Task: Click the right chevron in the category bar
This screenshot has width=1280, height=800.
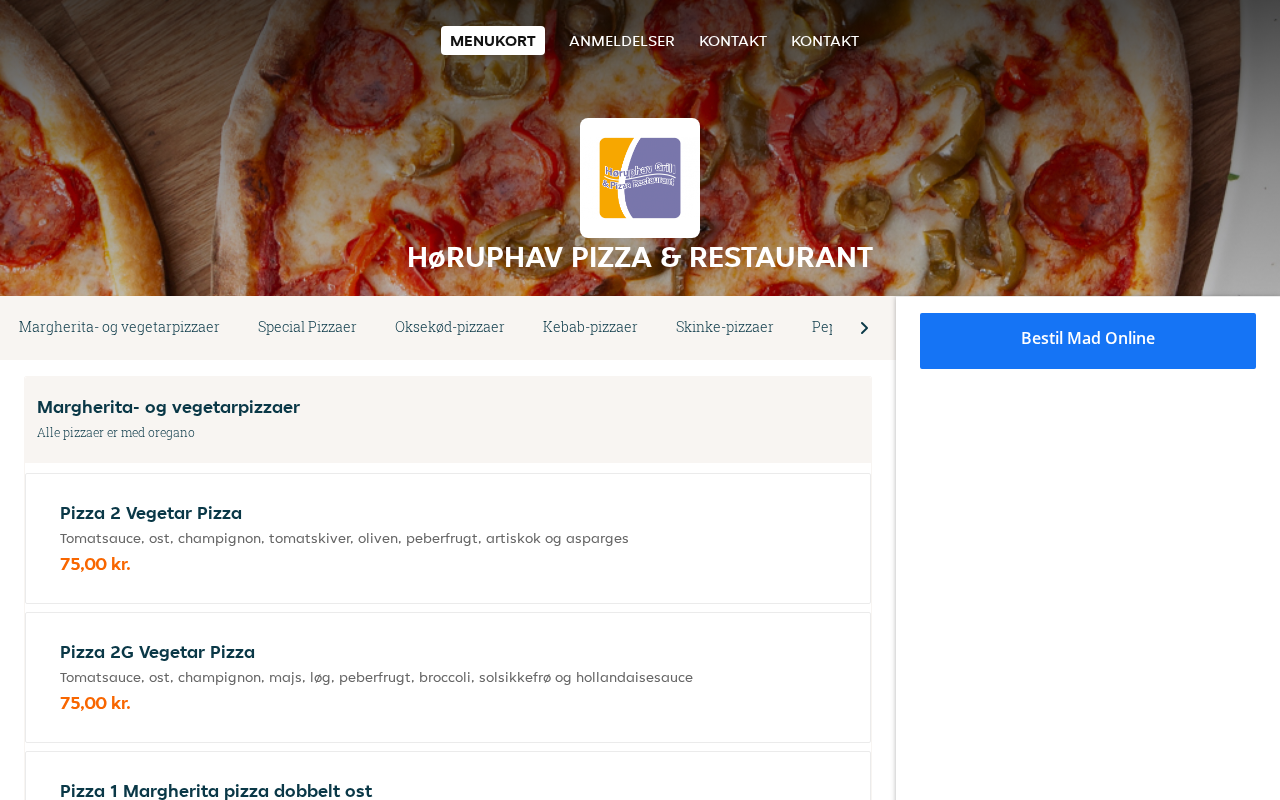Action: (864, 328)
